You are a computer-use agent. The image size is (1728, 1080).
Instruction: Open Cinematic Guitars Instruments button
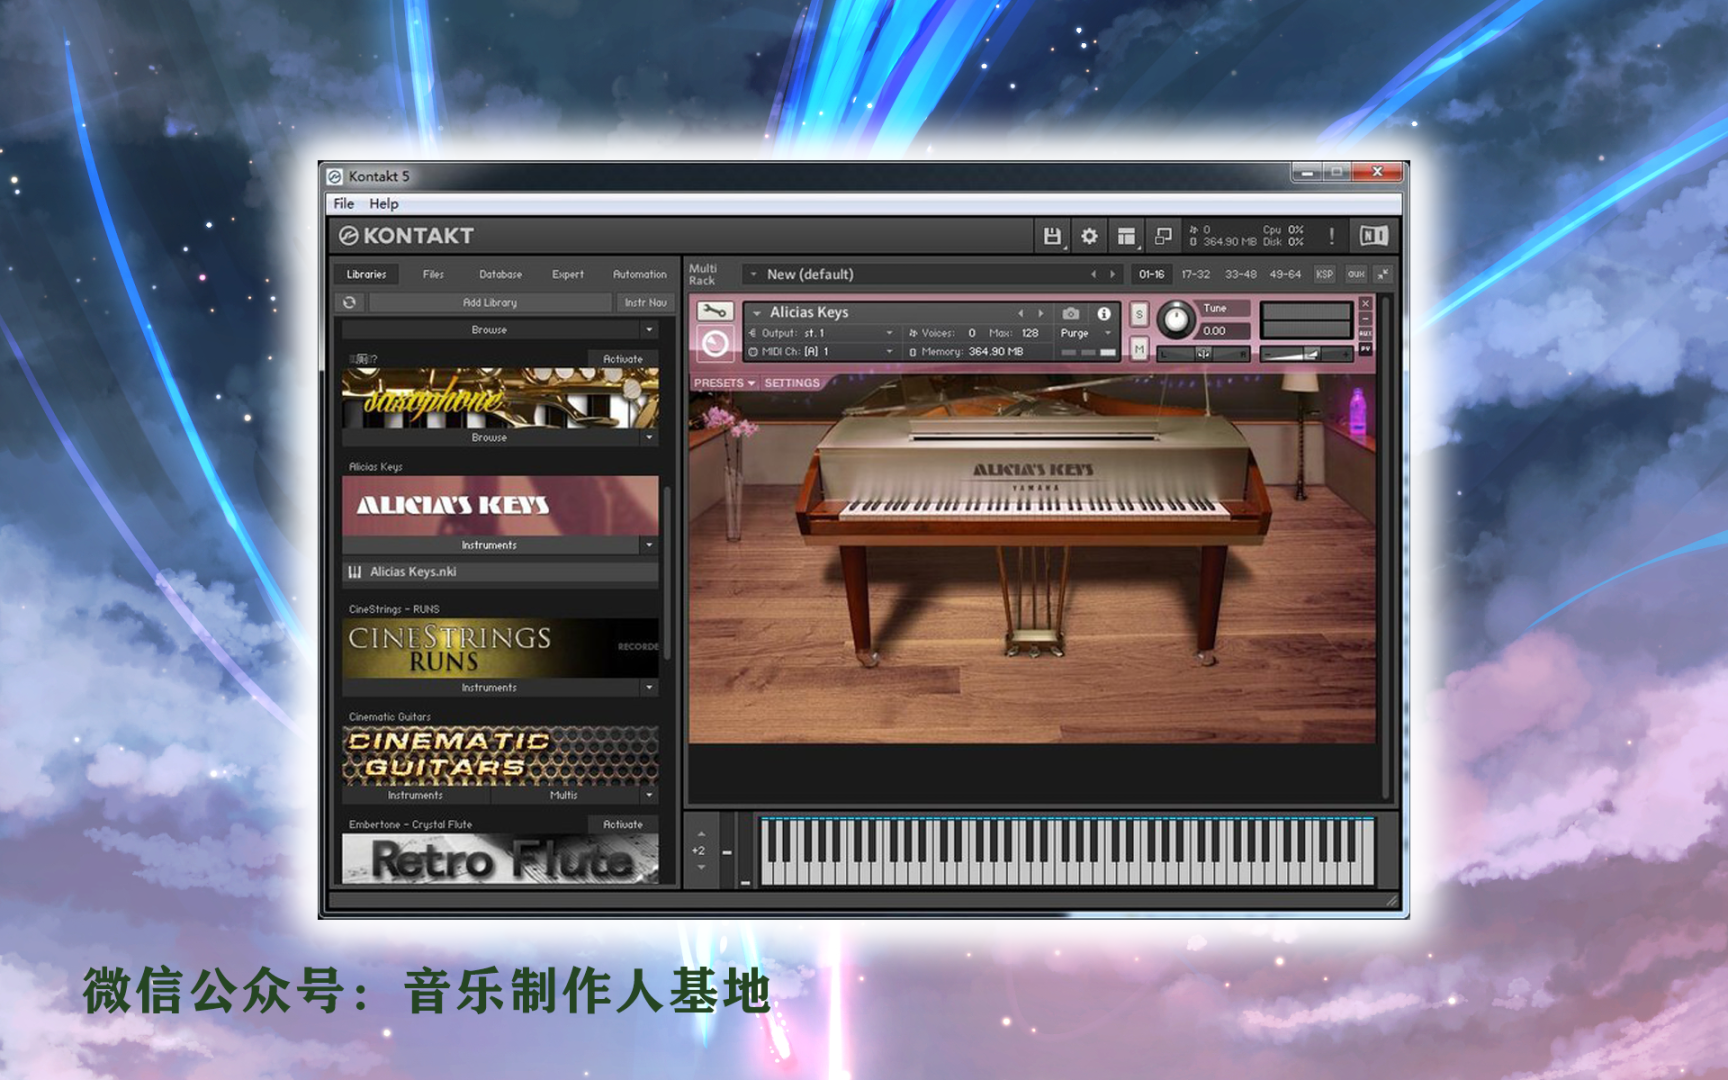416,796
